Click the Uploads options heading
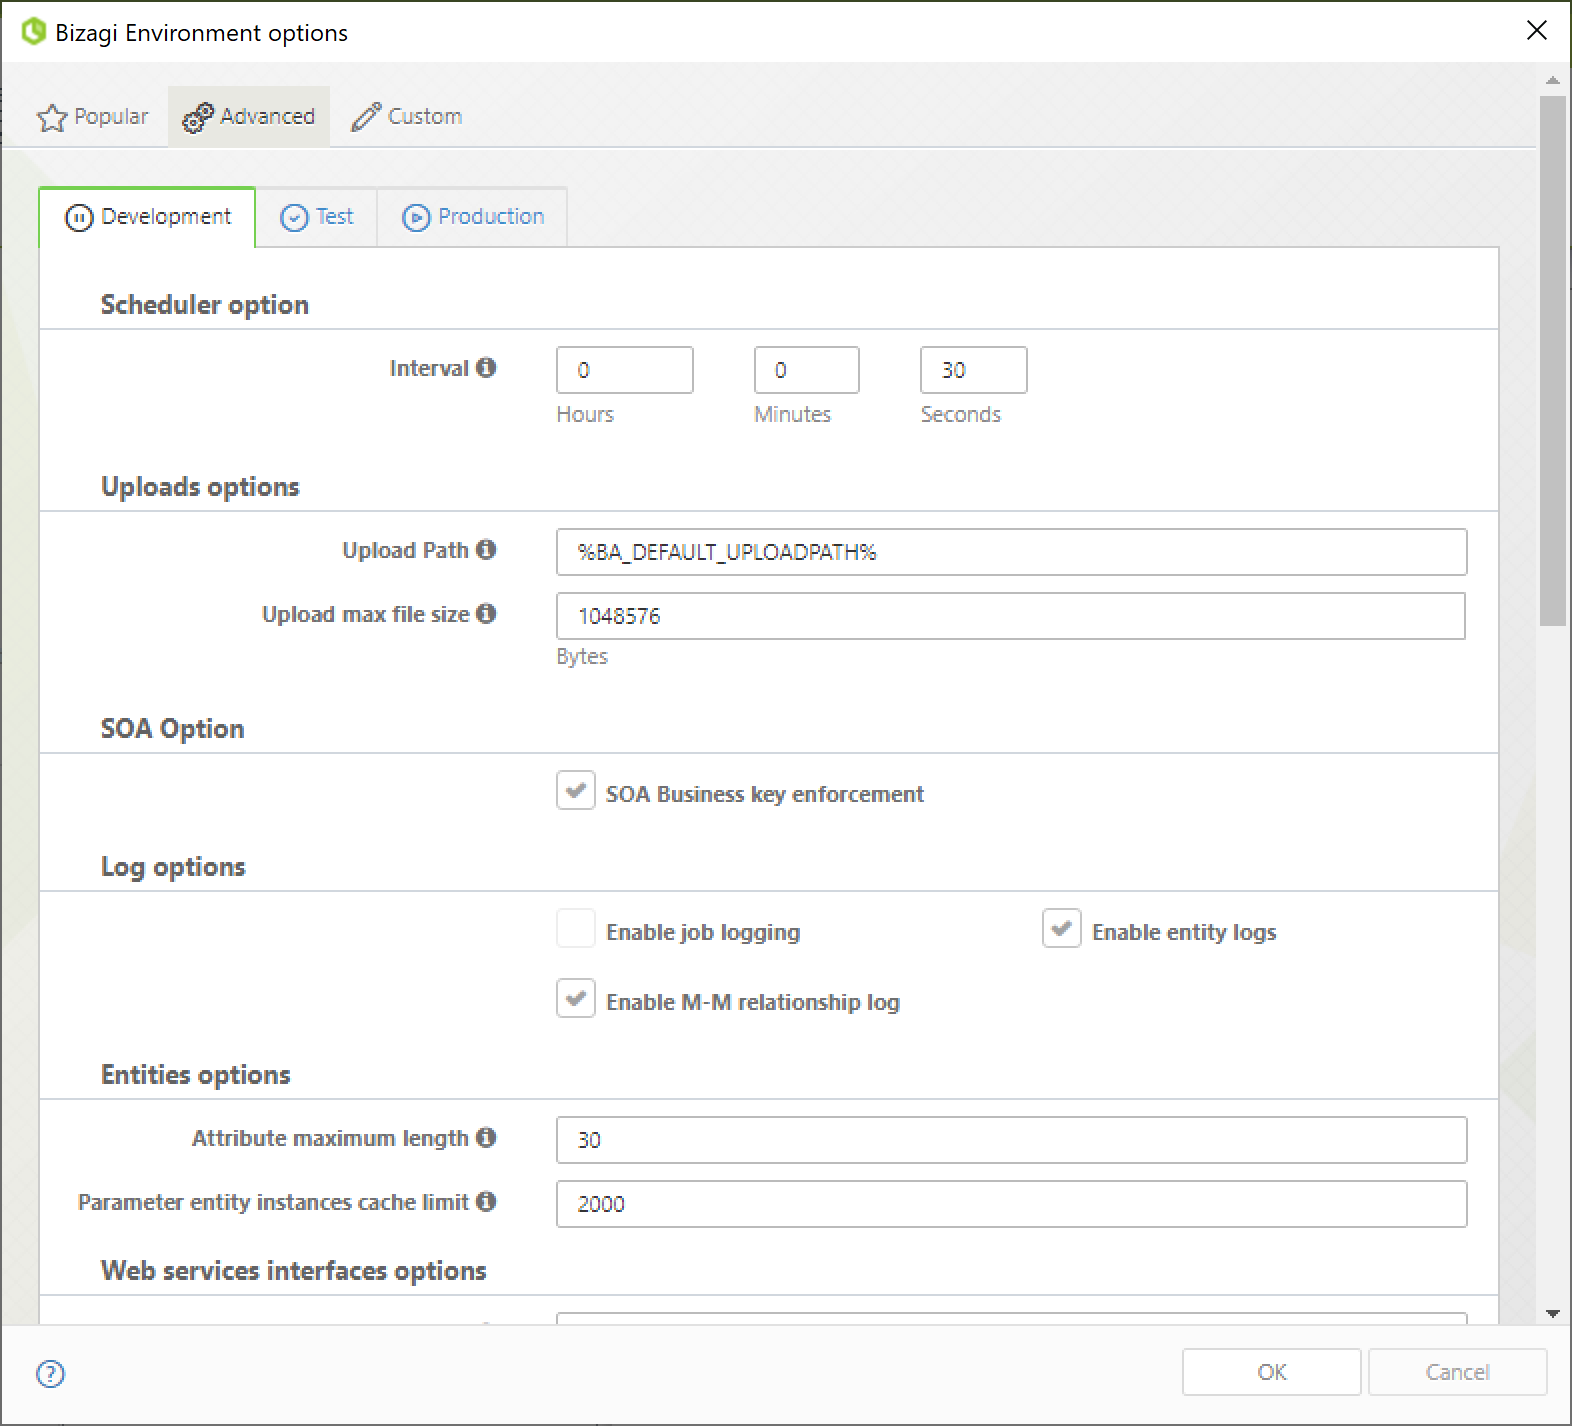1572x1426 pixels. pyautogui.click(x=200, y=487)
